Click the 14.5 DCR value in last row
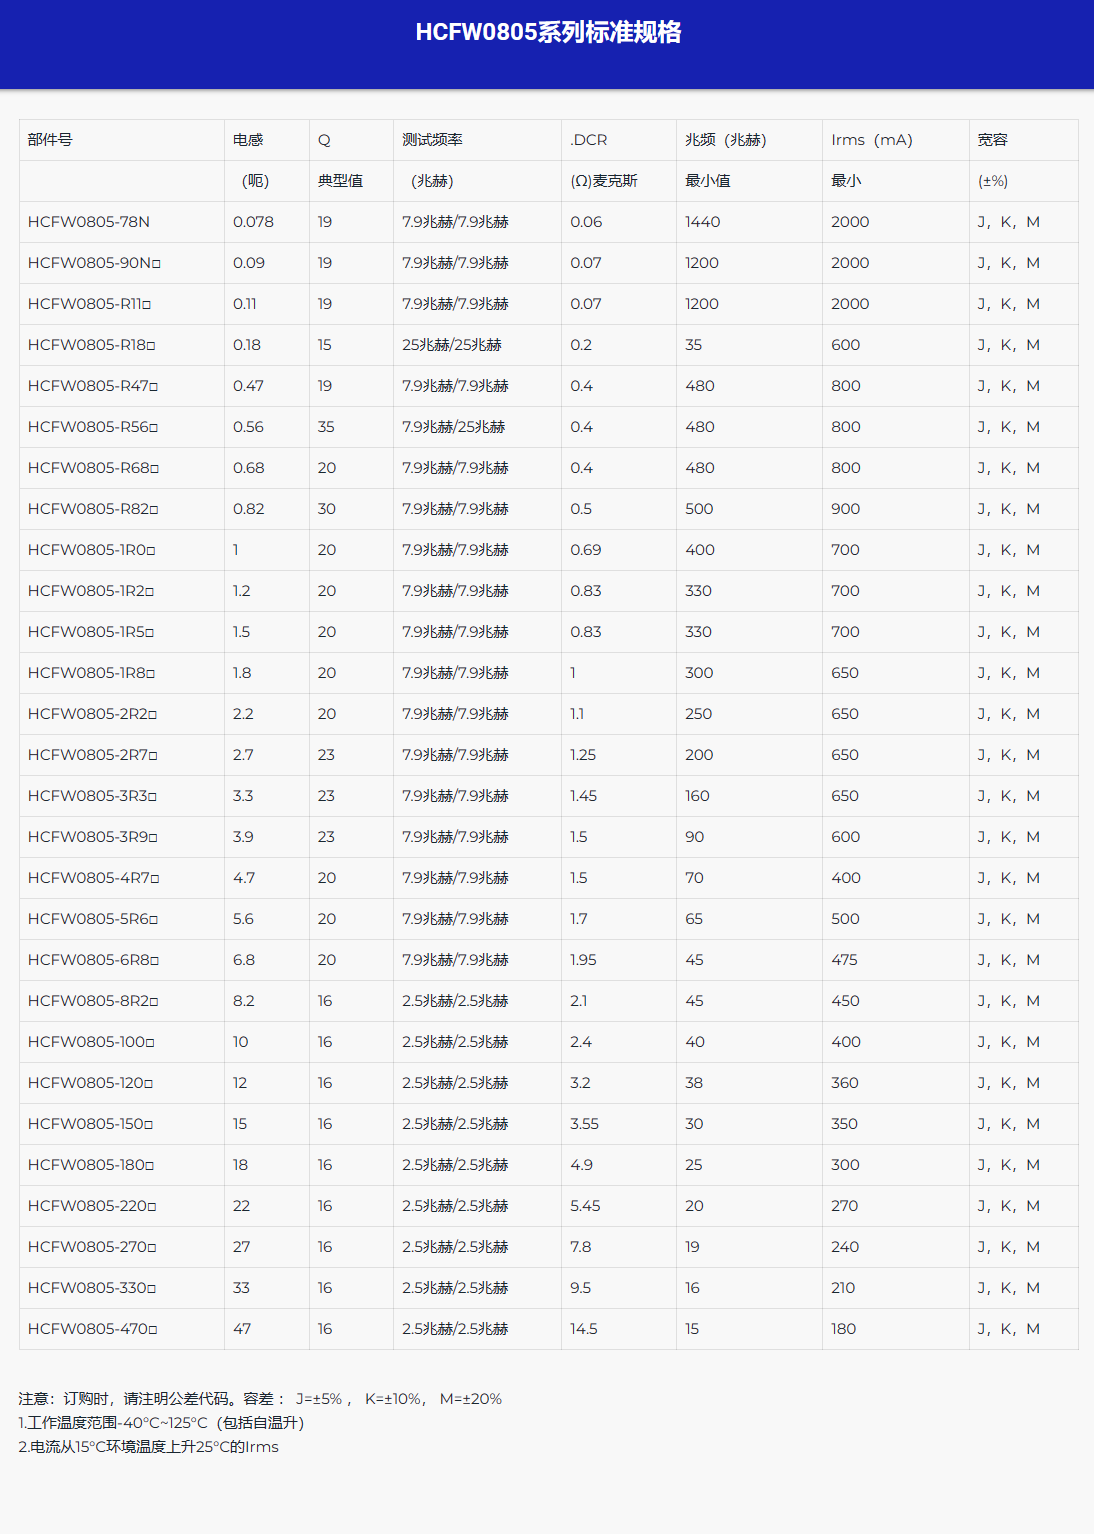Image resolution: width=1094 pixels, height=1534 pixels. [584, 1329]
